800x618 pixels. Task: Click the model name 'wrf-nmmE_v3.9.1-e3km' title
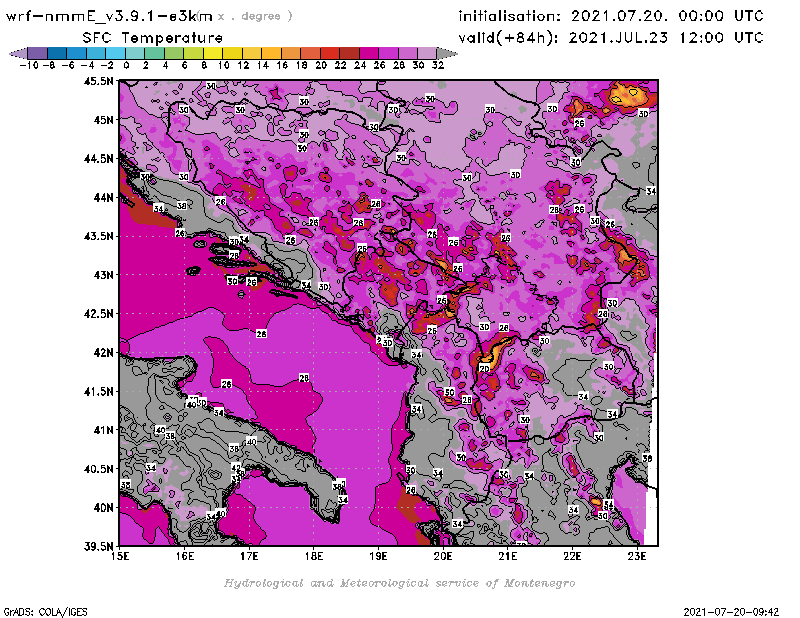click(x=109, y=16)
